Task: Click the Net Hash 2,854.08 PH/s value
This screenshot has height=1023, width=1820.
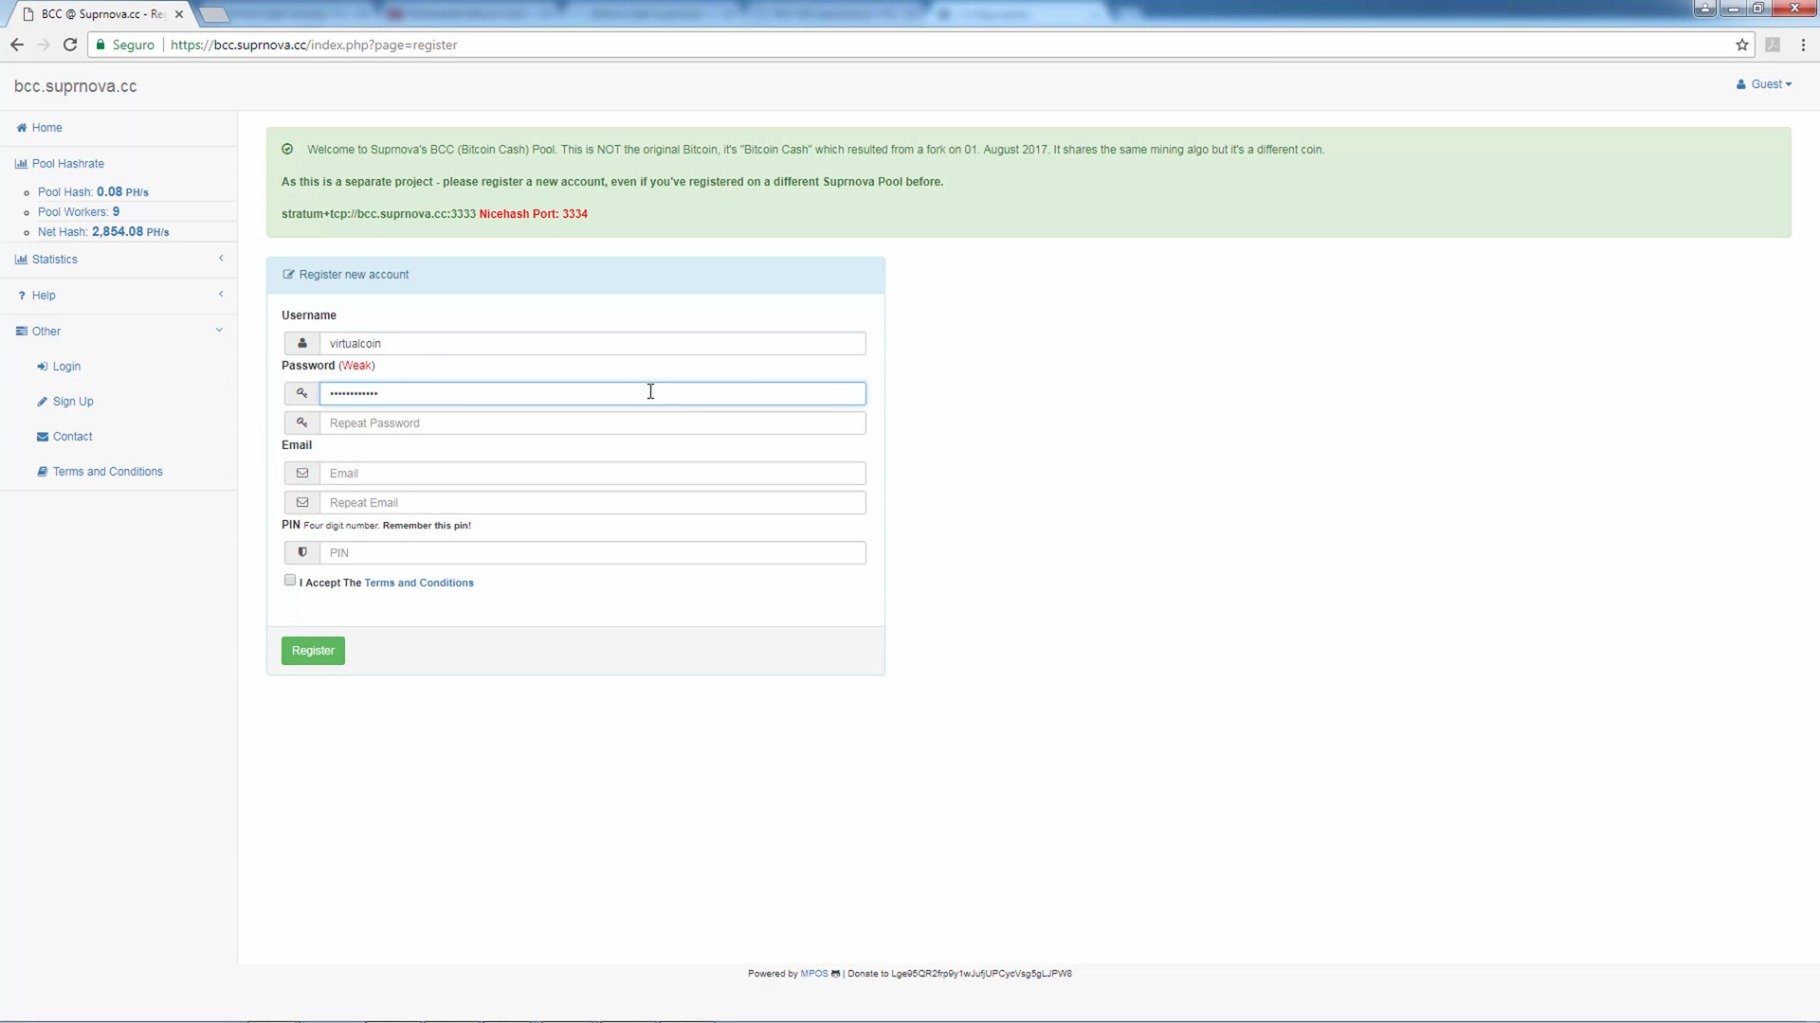Action: (x=130, y=232)
